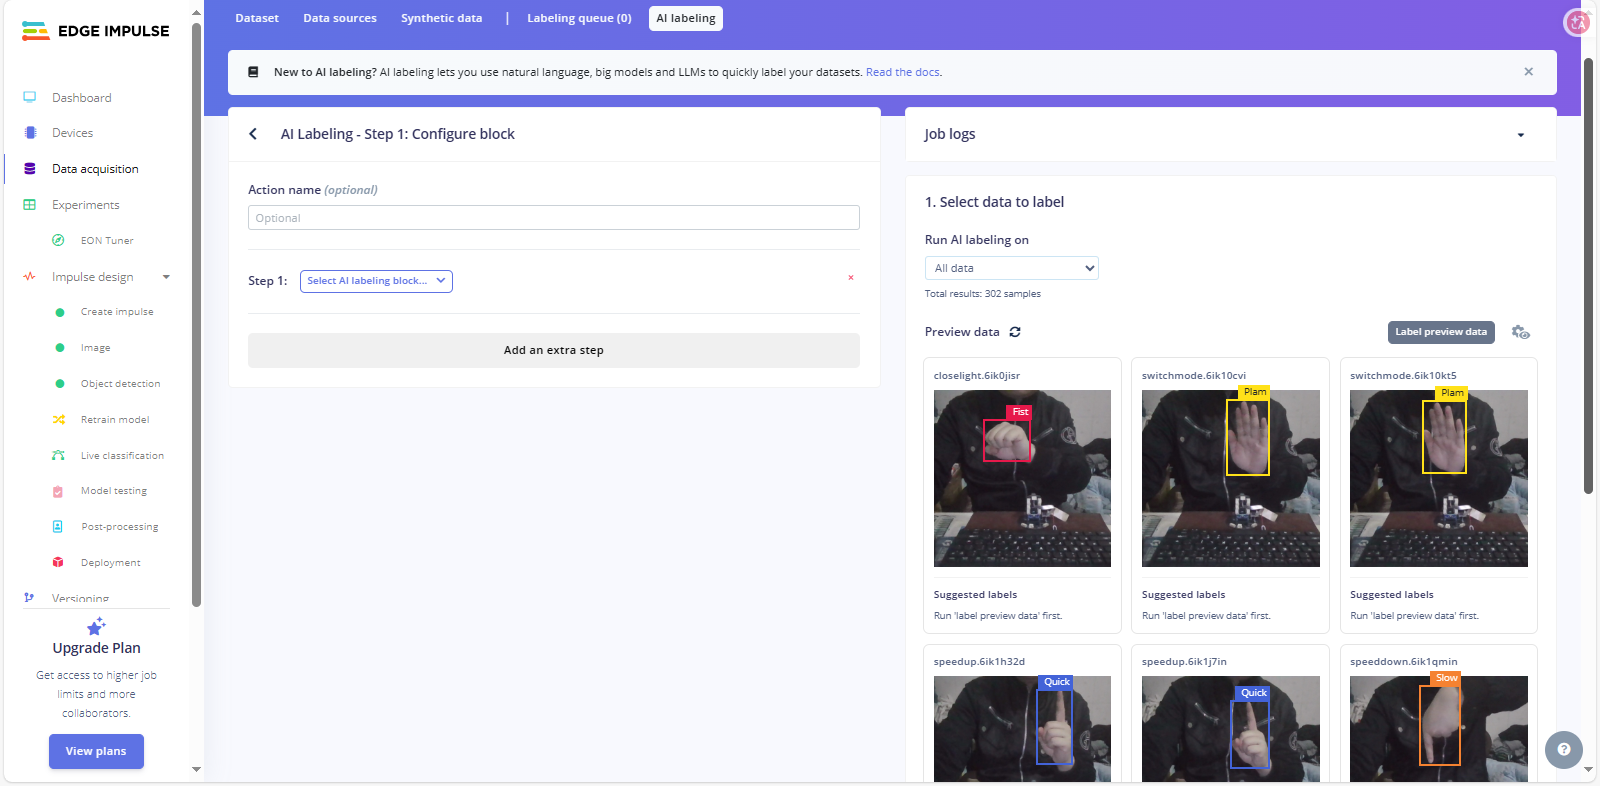This screenshot has width=1600, height=786.
Task: Click the sidebar scrollbar thumb
Action: [196, 314]
